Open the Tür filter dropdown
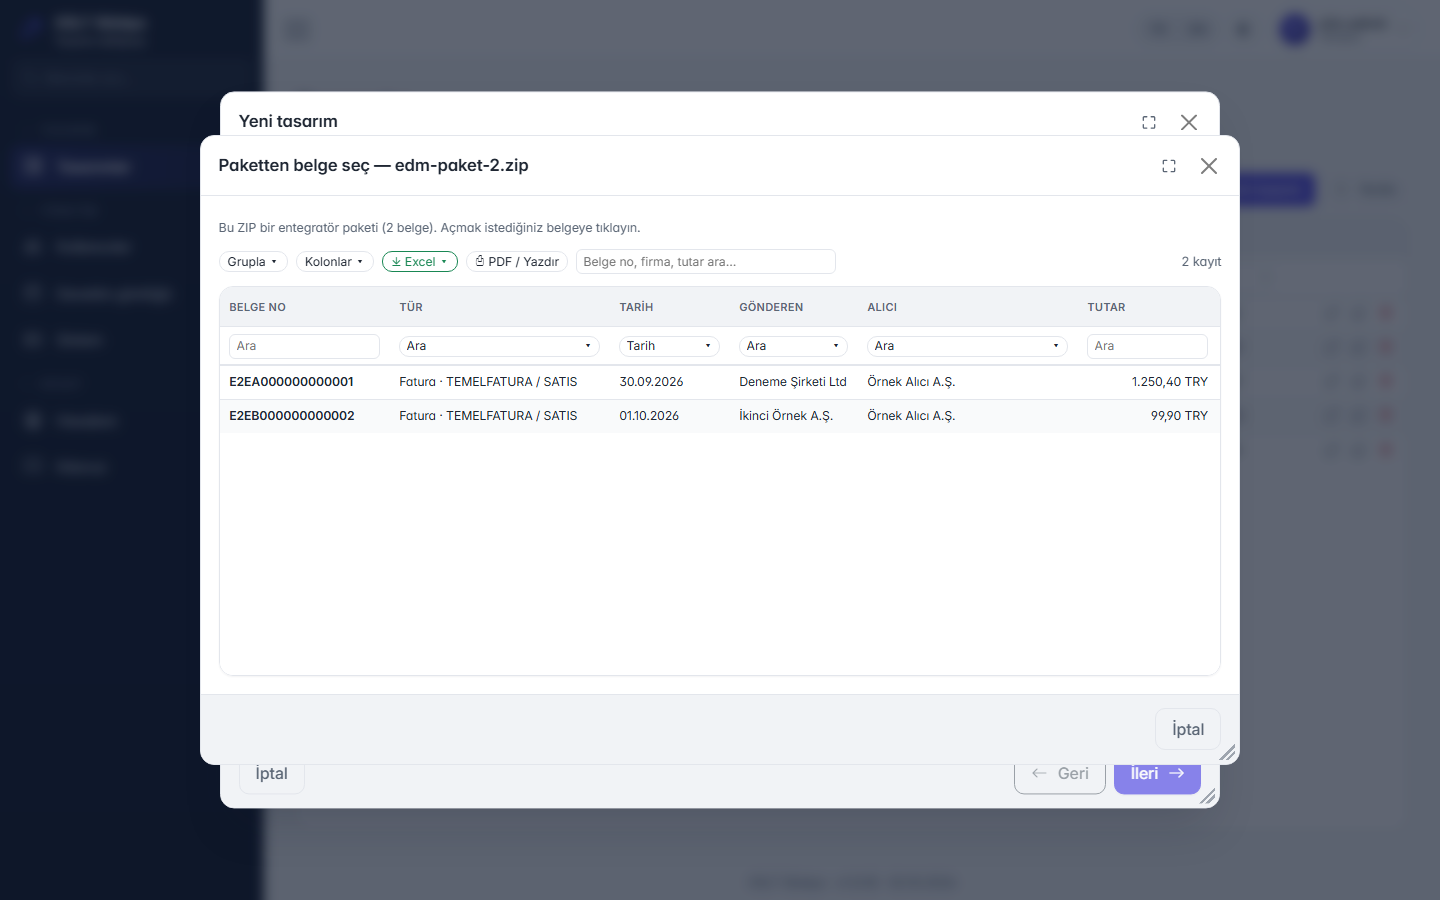Viewport: 1440px width, 900px height. 499,346
